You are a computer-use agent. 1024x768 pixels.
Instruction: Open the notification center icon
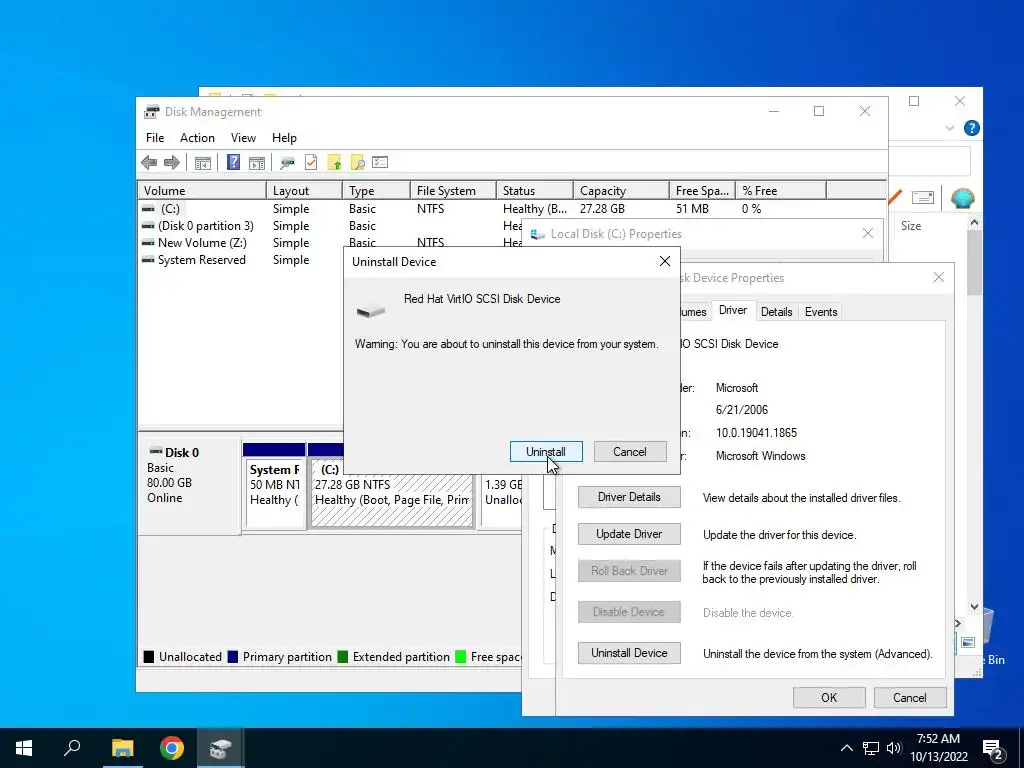pyautogui.click(x=993, y=749)
